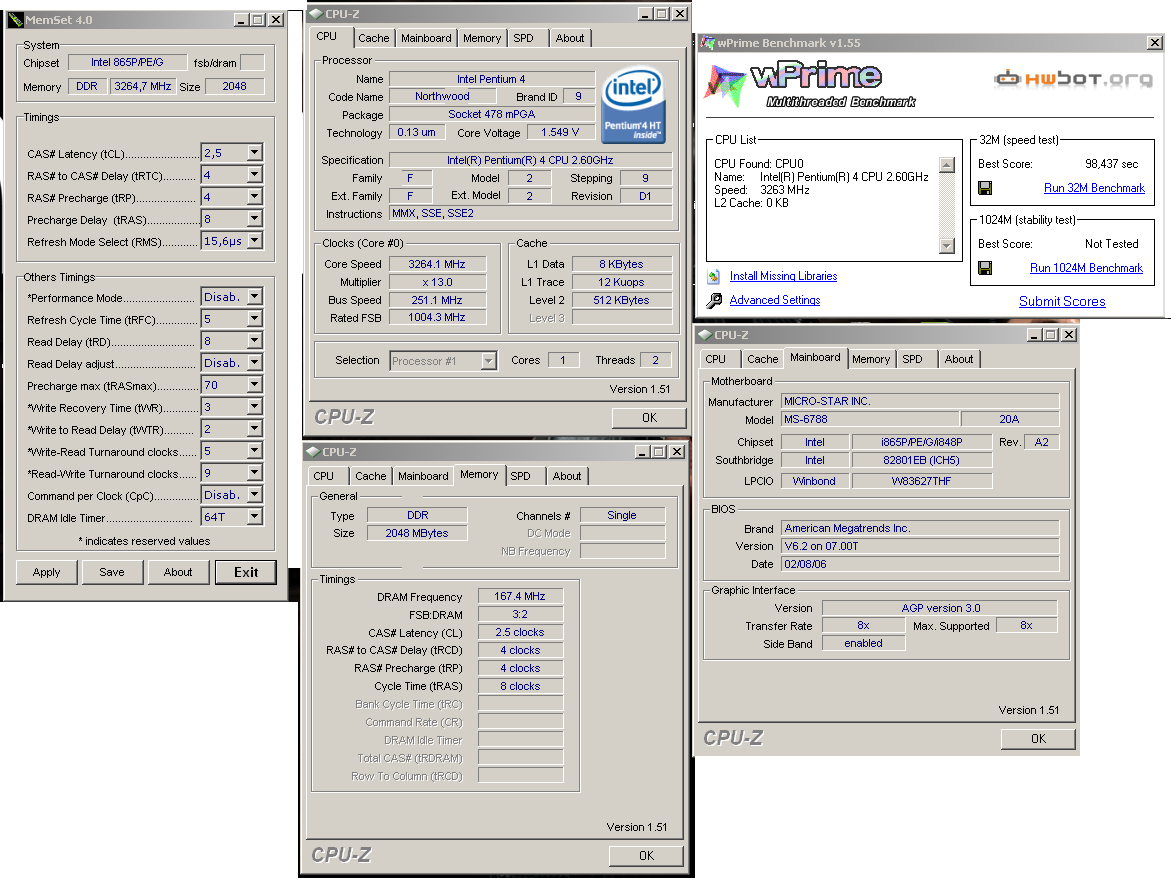
Task: Open the Performance Mode dropdown
Action: coord(255,297)
